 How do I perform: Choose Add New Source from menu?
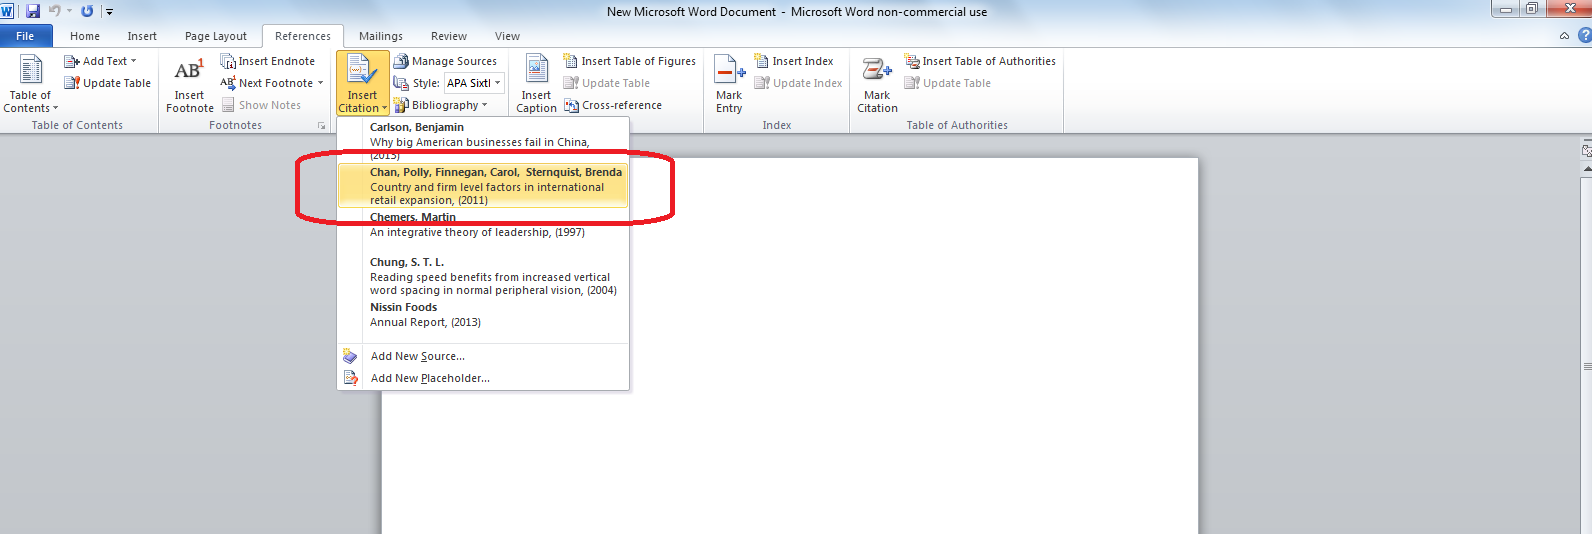pyautogui.click(x=417, y=356)
